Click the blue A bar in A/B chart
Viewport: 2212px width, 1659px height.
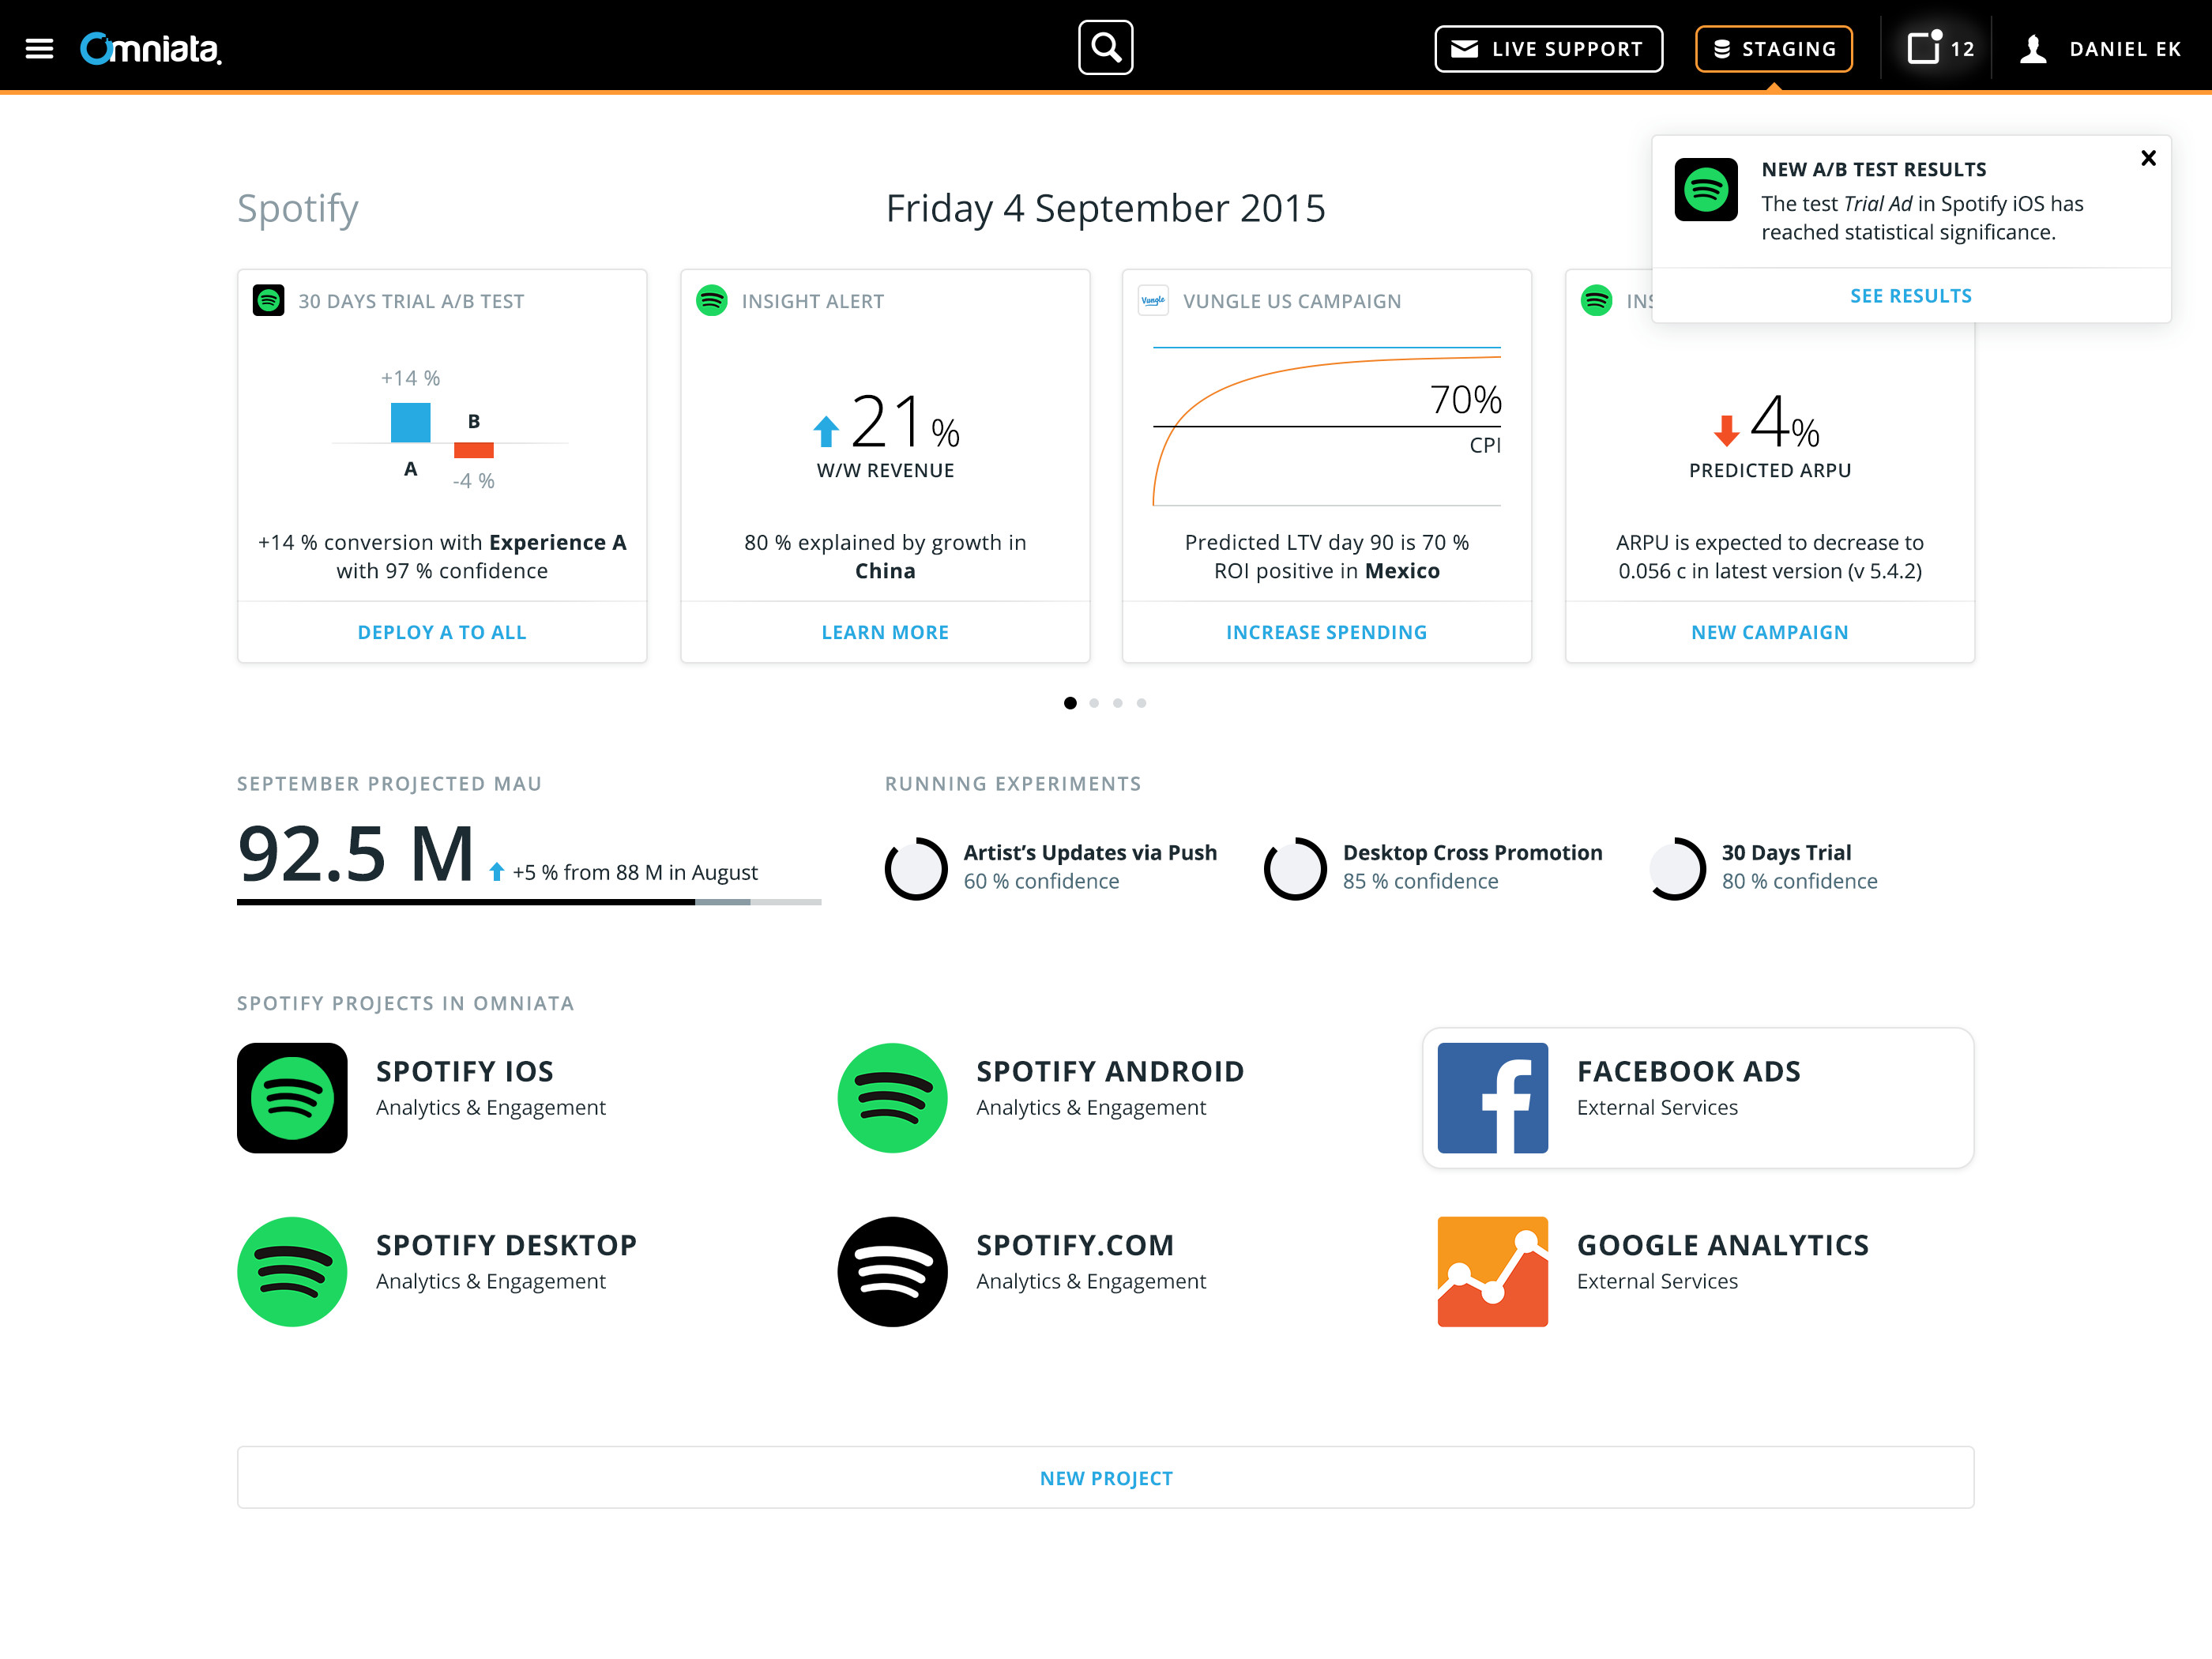coord(410,422)
